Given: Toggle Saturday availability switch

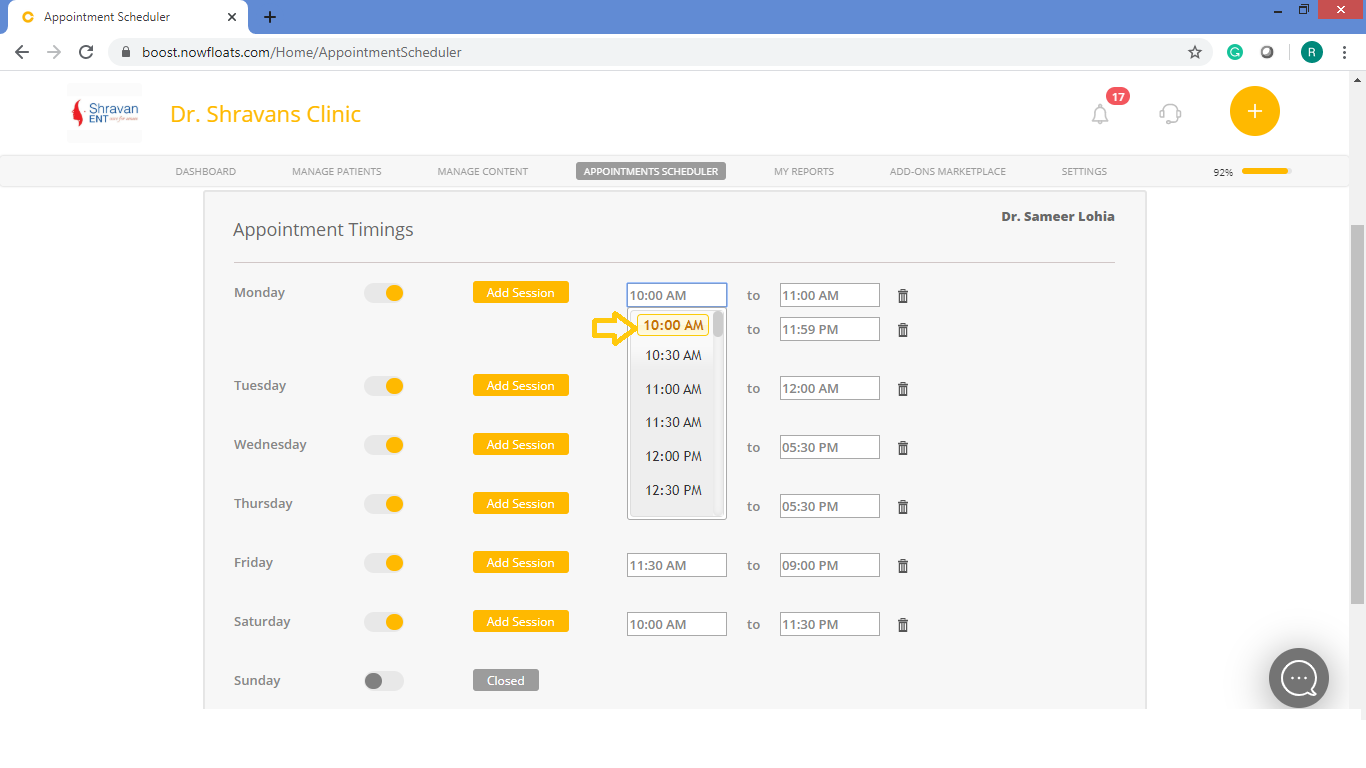Looking at the screenshot, I should (x=384, y=622).
